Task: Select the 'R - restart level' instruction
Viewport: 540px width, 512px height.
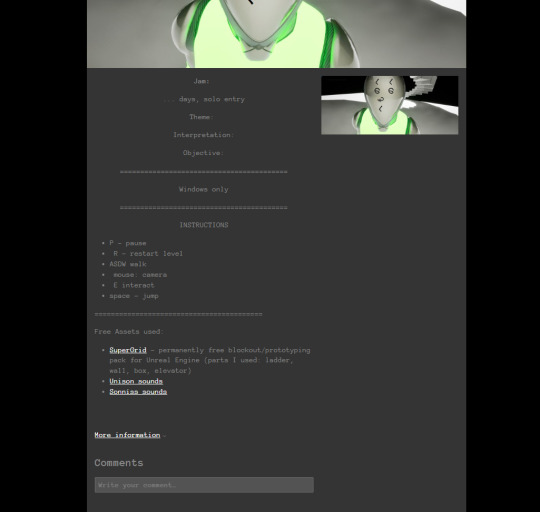Action: point(148,254)
